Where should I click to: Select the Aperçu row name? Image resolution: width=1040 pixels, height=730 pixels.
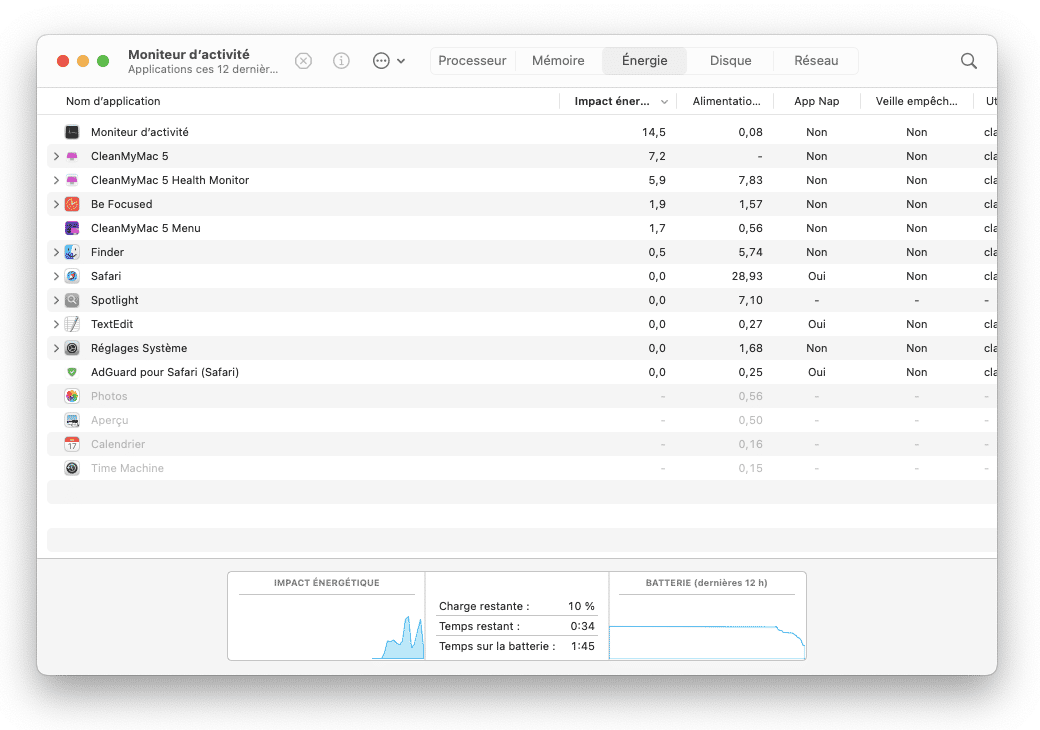[109, 420]
